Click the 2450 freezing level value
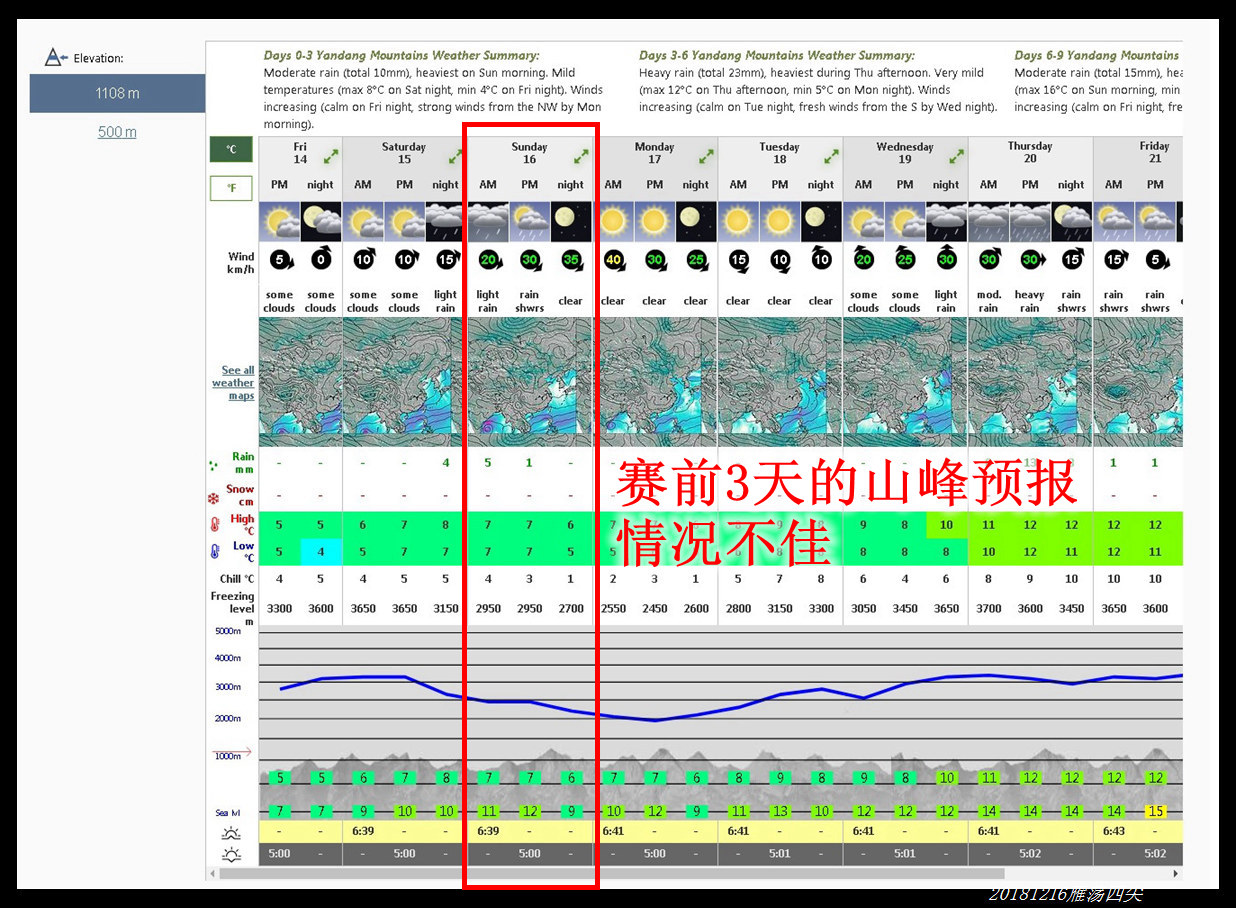This screenshot has height=908, width=1236. [655, 608]
